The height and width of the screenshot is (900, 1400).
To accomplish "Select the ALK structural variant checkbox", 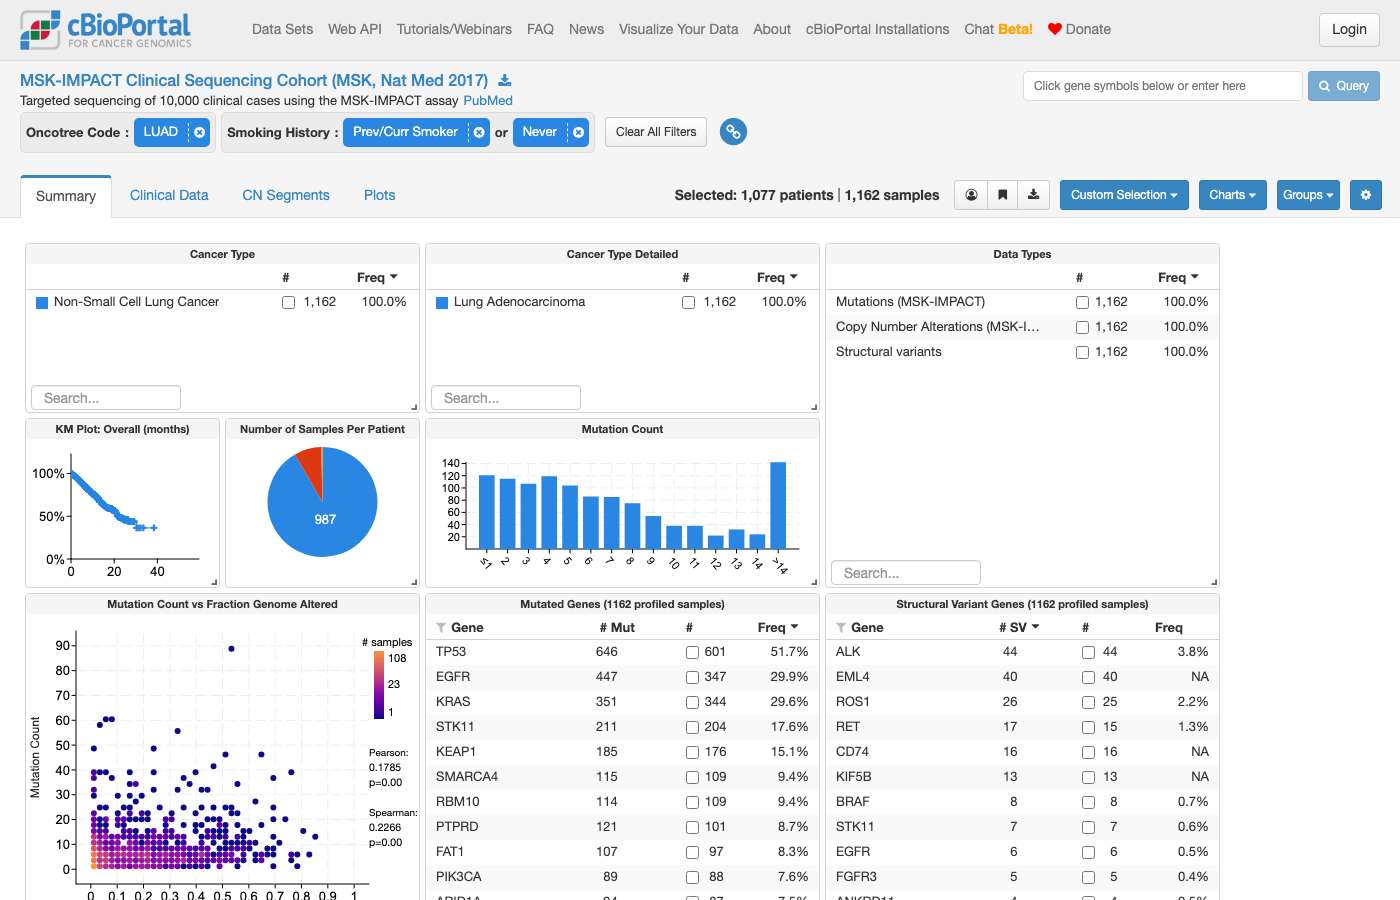I will tap(1088, 652).
